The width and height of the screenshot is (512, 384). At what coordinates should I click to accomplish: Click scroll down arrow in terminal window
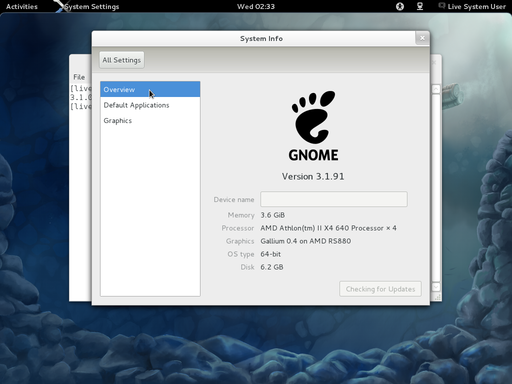point(436,287)
